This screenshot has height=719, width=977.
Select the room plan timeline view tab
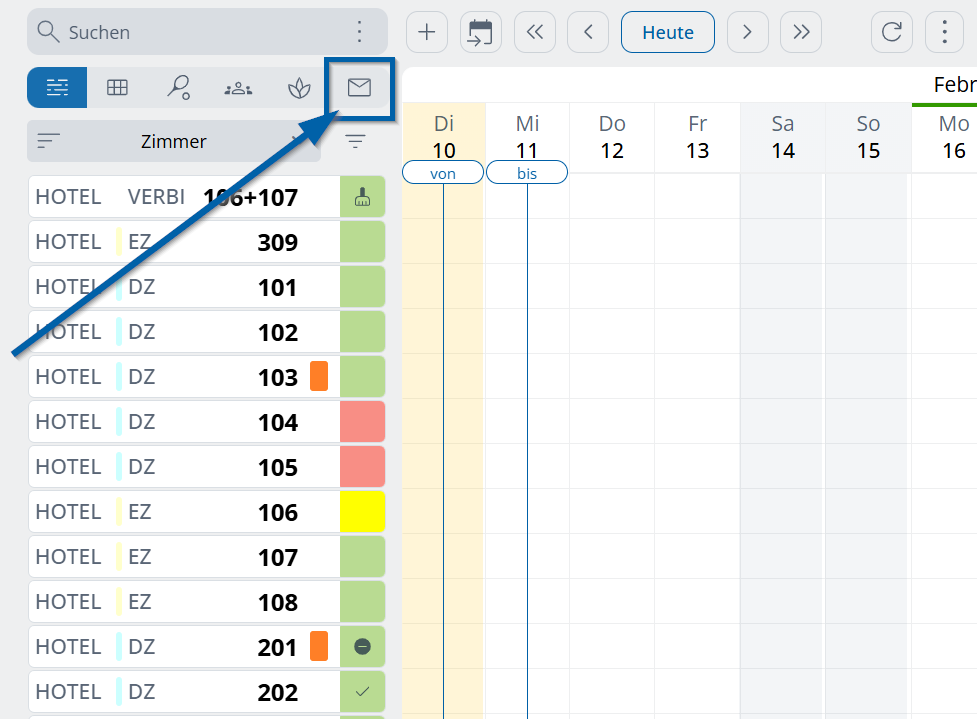(57, 88)
